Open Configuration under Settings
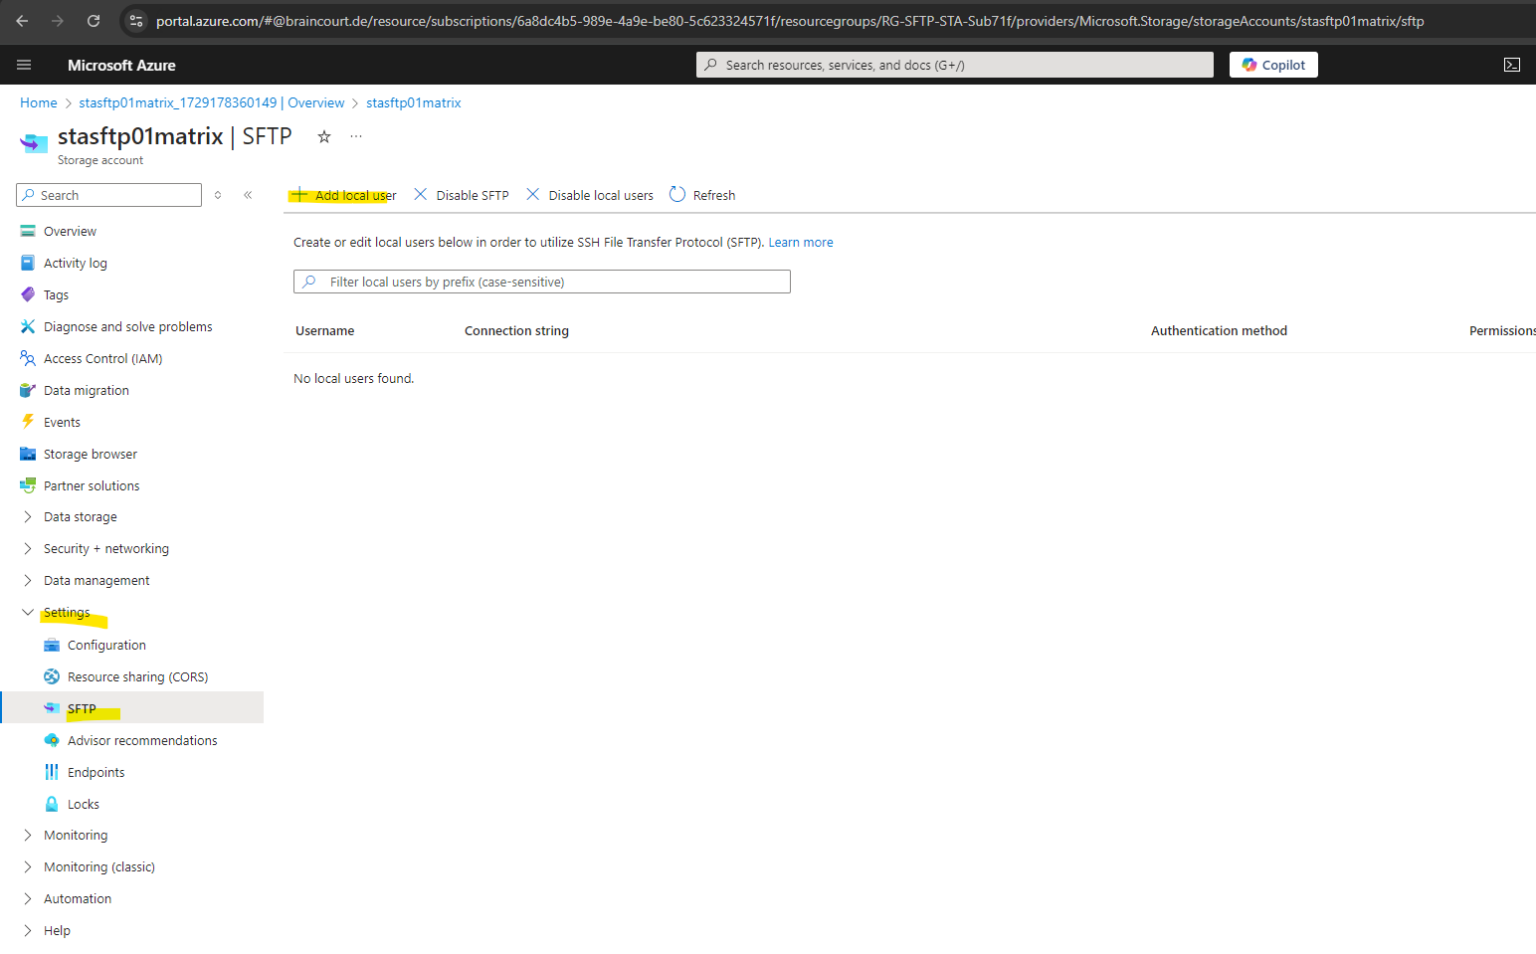Screen dimensions: 1536x954 coord(106,644)
